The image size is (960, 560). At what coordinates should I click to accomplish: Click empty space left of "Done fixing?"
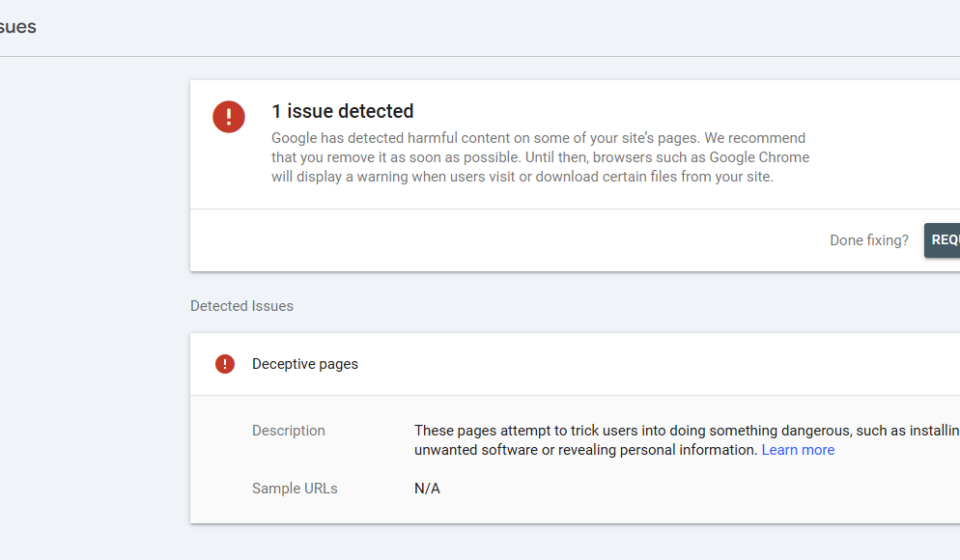point(500,240)
